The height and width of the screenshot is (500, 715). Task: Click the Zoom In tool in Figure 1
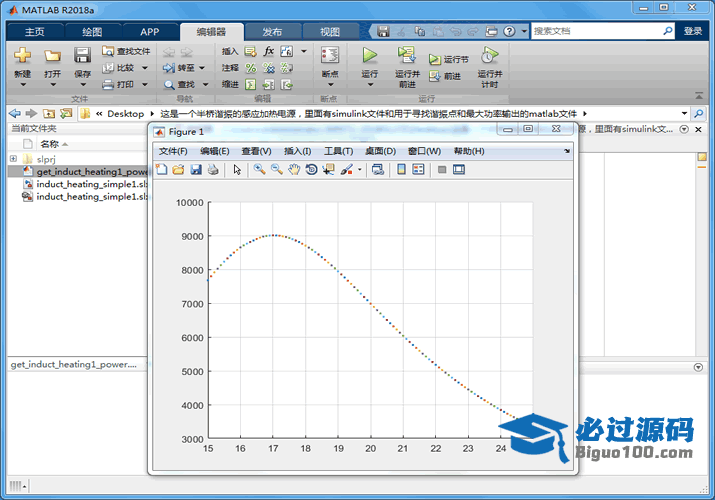pyautogui.click(x=259, y=170)
